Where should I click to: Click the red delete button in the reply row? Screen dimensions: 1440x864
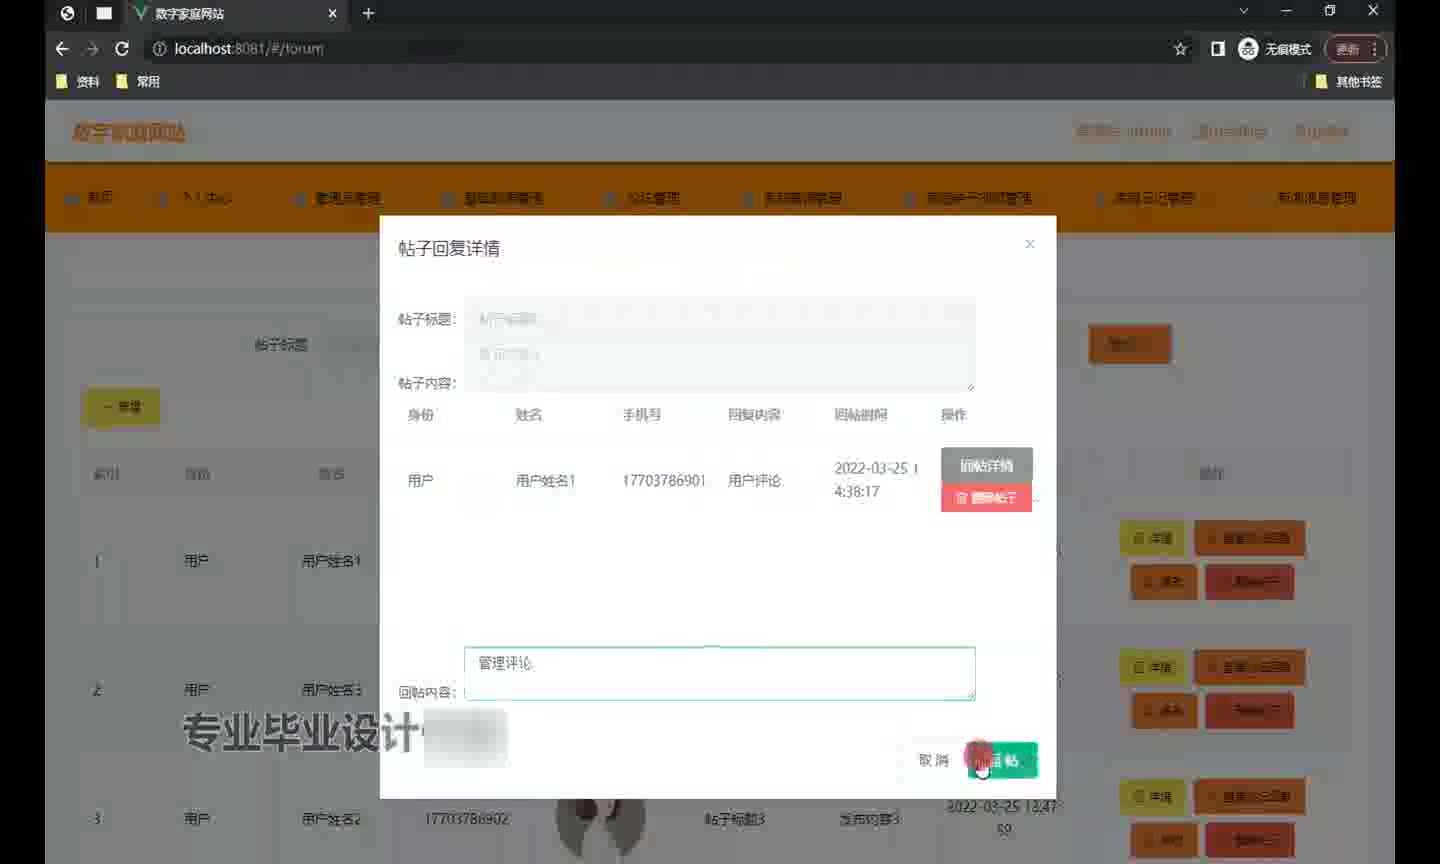(x=986, y=497)
